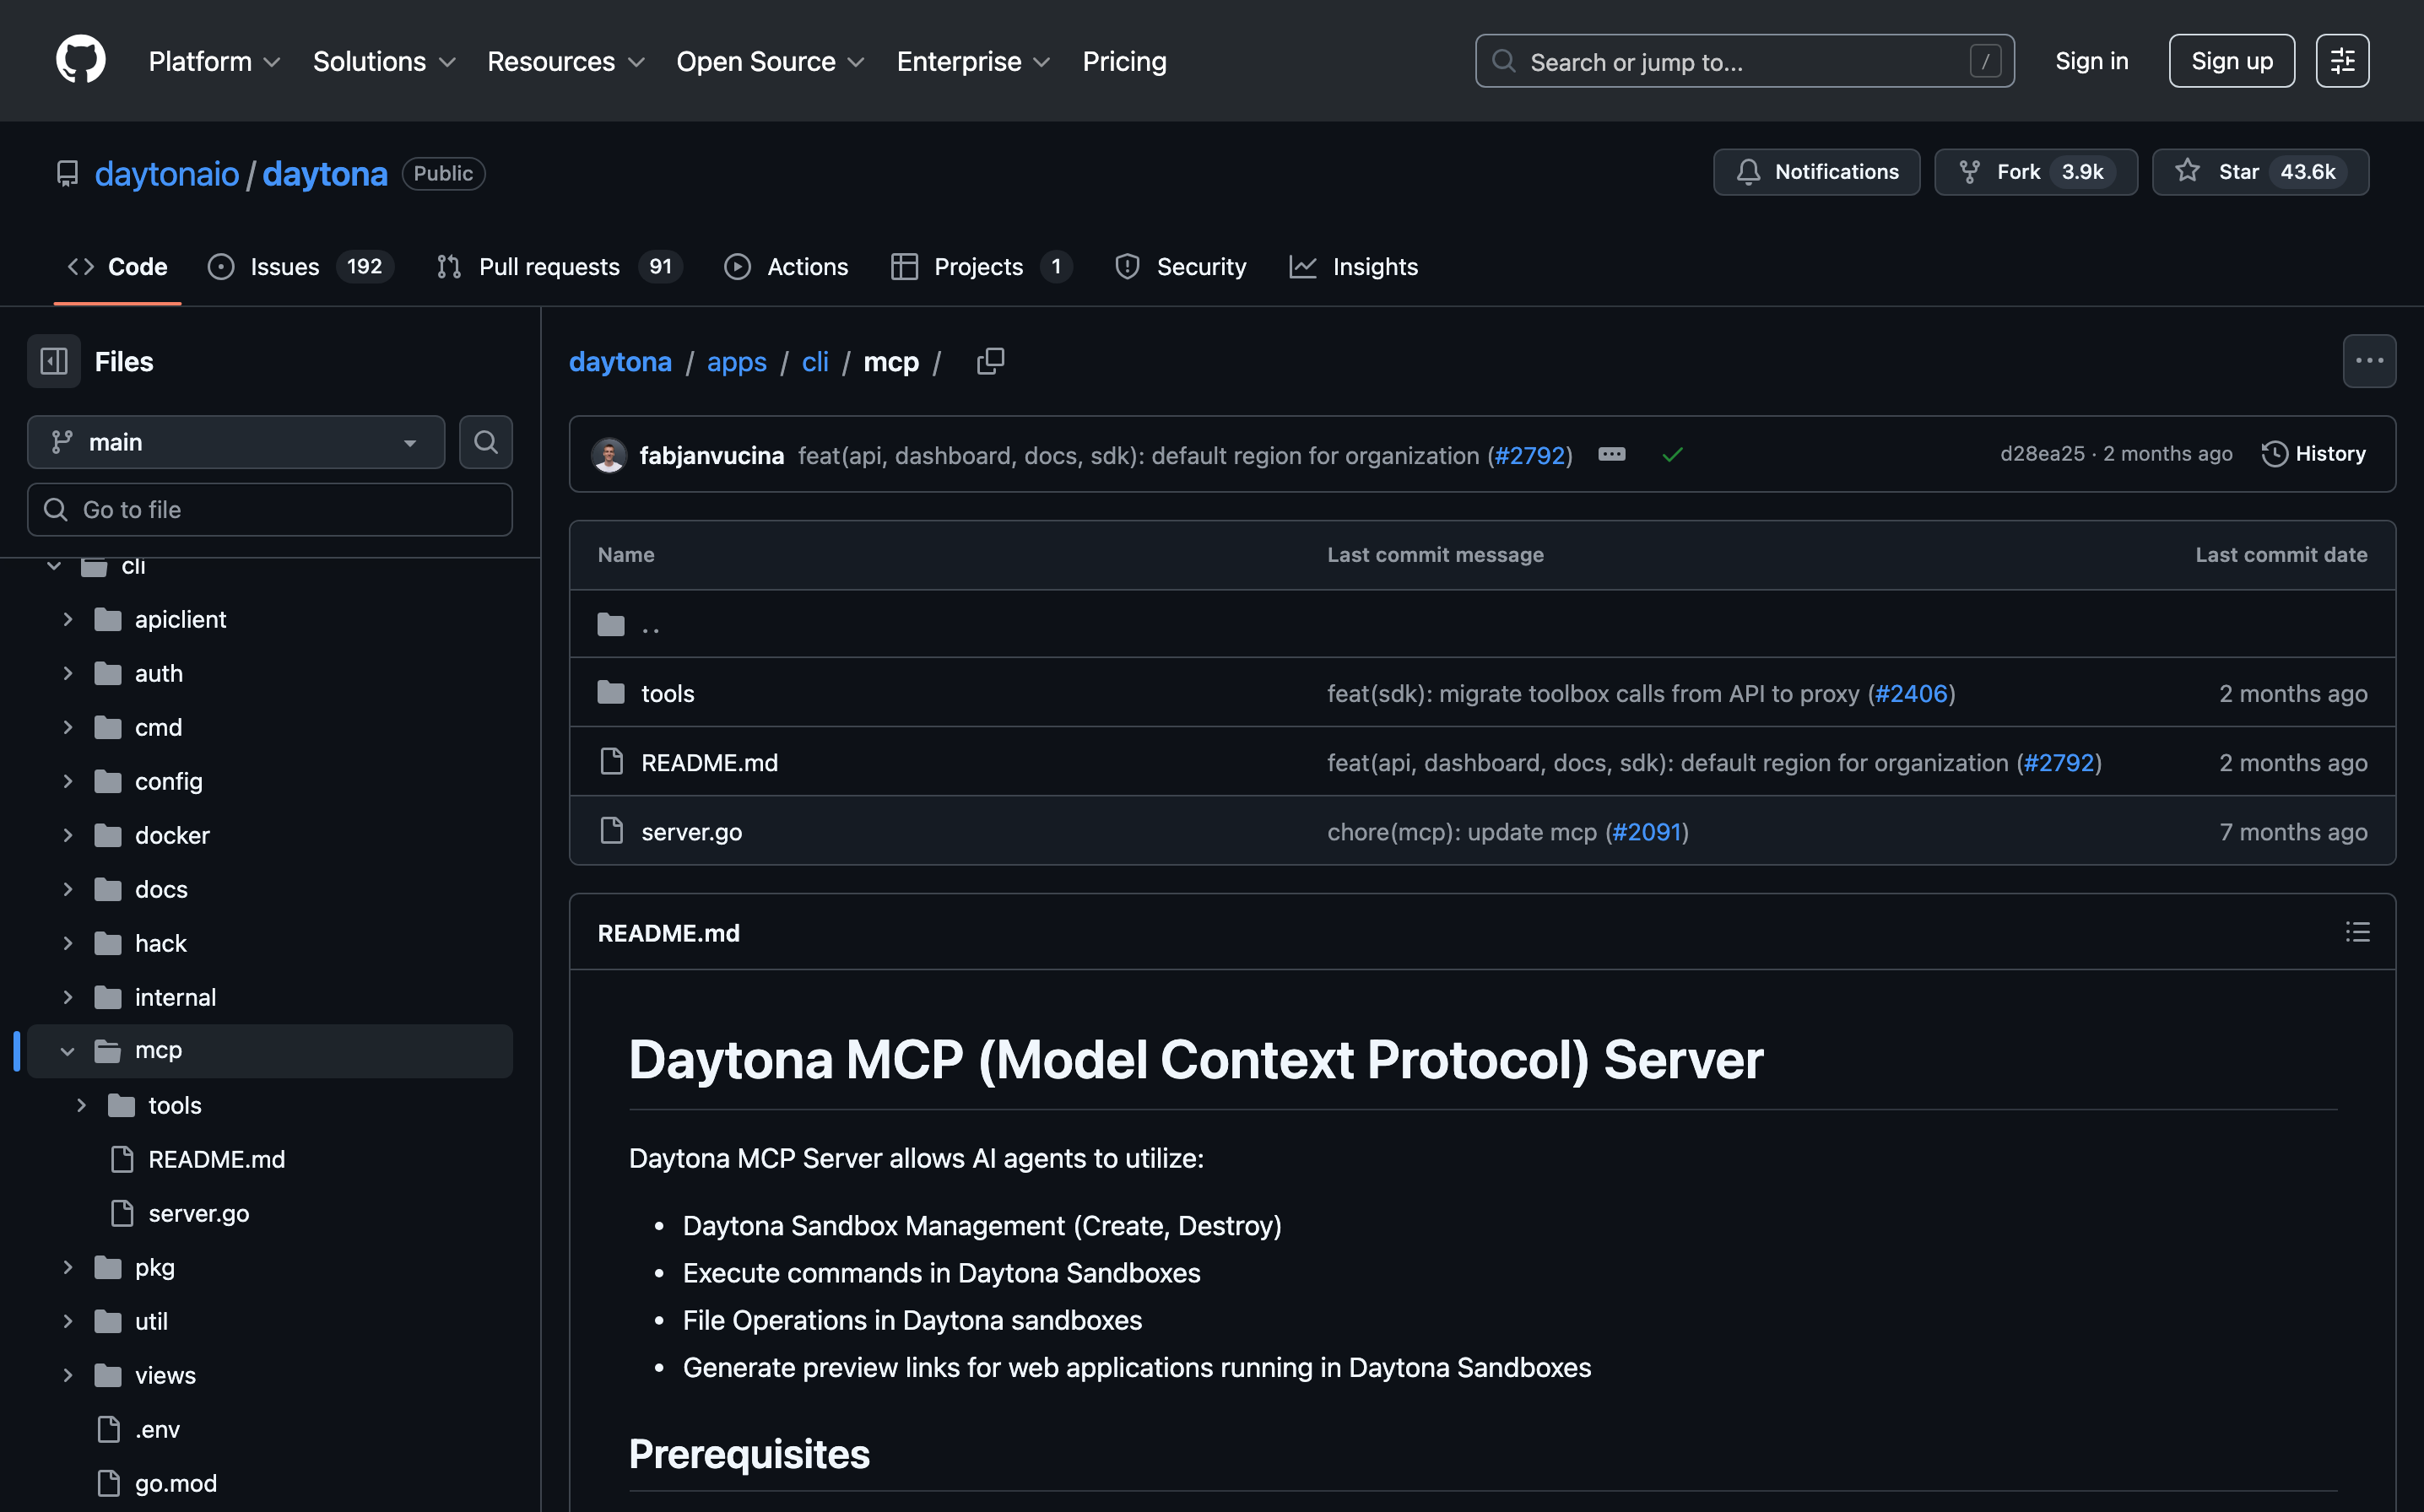This screenshot has height=1512, width=2424.
Task: Expand the commit message ellipsis icon
Action: 1611,455
